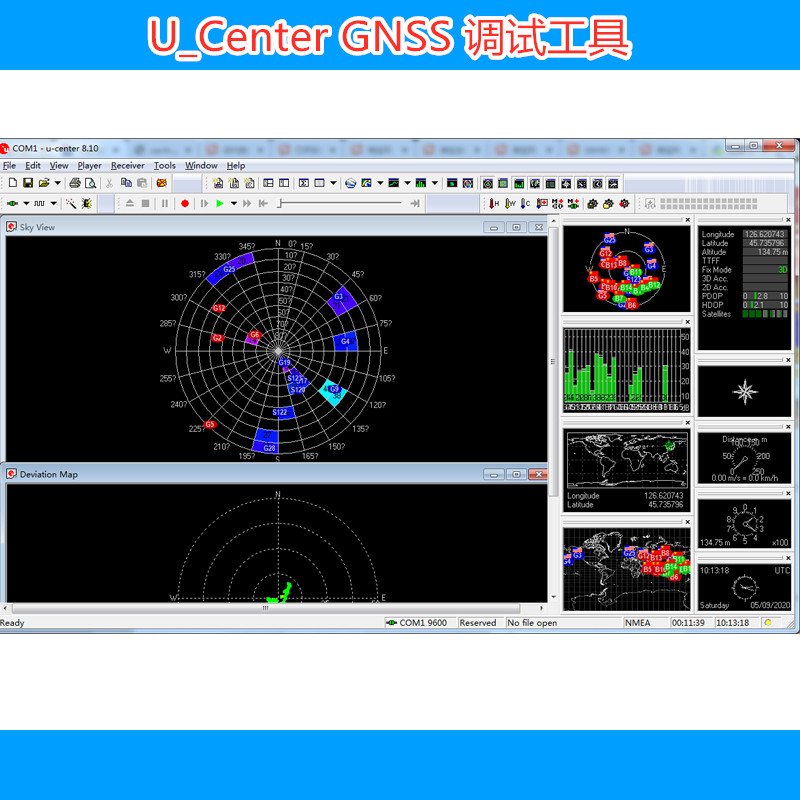Expand the Table view dropdown arrow
This screenshot has width=800, height=800.
(333, 183)
